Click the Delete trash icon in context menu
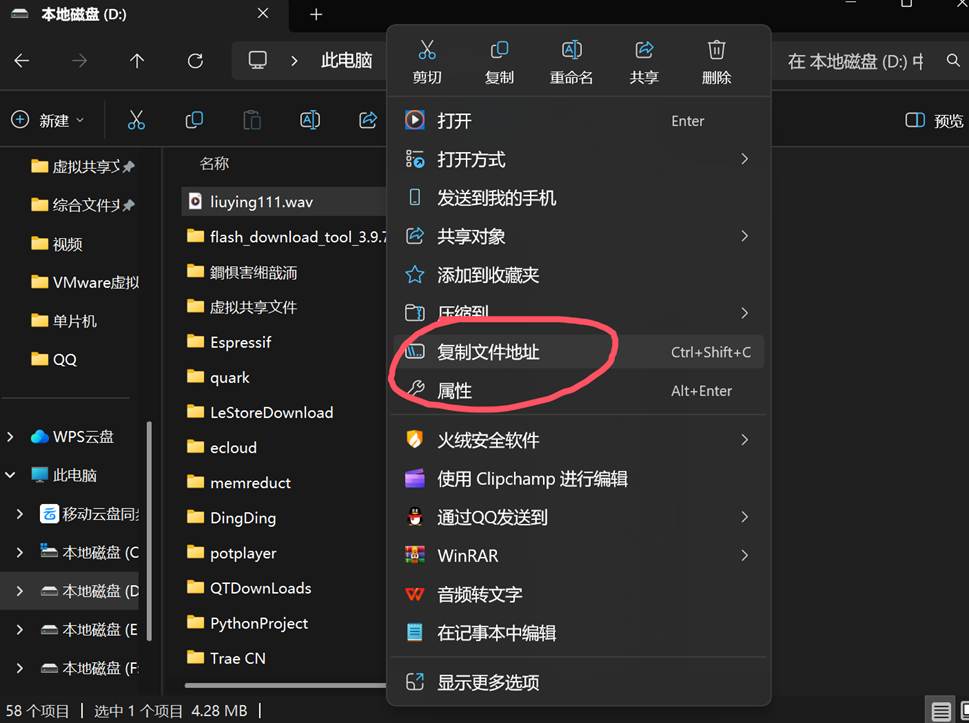Screen dimensions: 969x723 [x=716, y=61]
